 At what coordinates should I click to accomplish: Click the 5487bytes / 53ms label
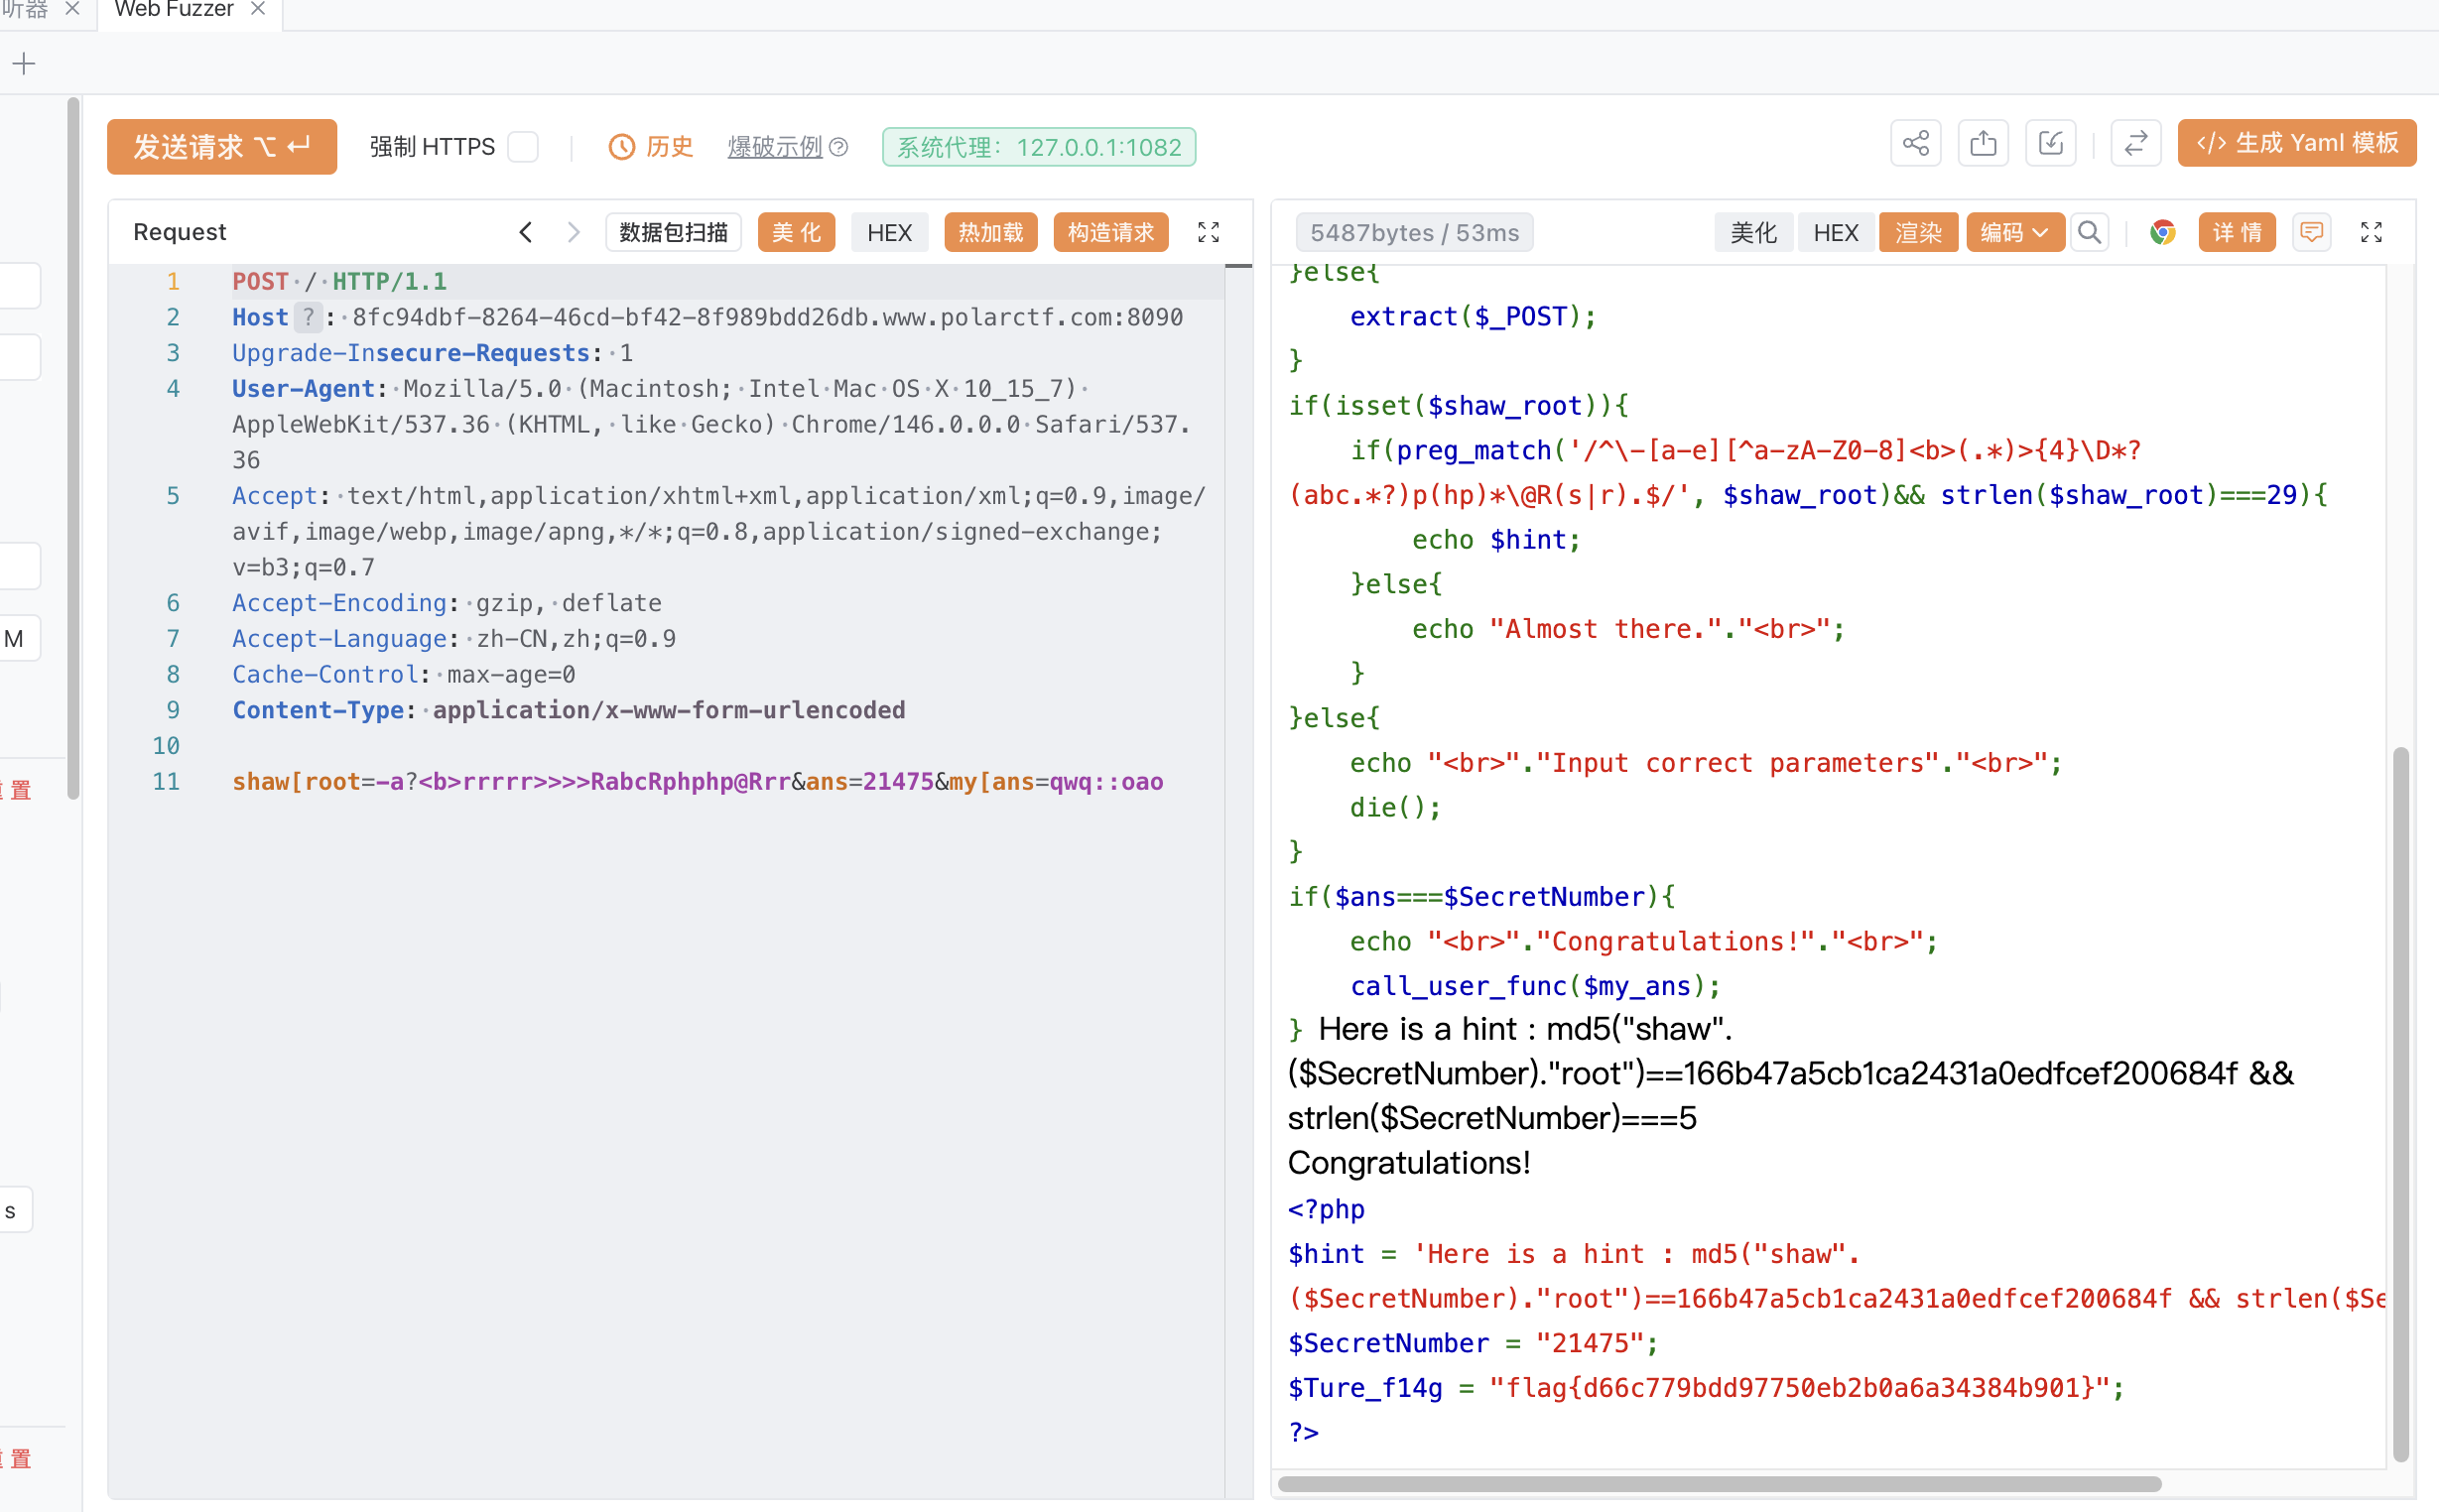[x=1414, y=232]
